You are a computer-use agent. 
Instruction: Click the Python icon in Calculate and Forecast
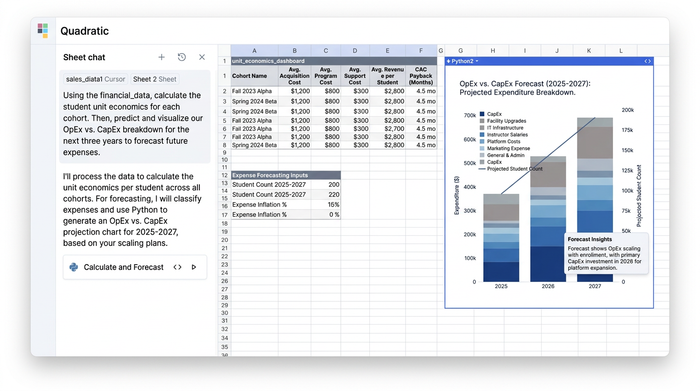point(74,267)
